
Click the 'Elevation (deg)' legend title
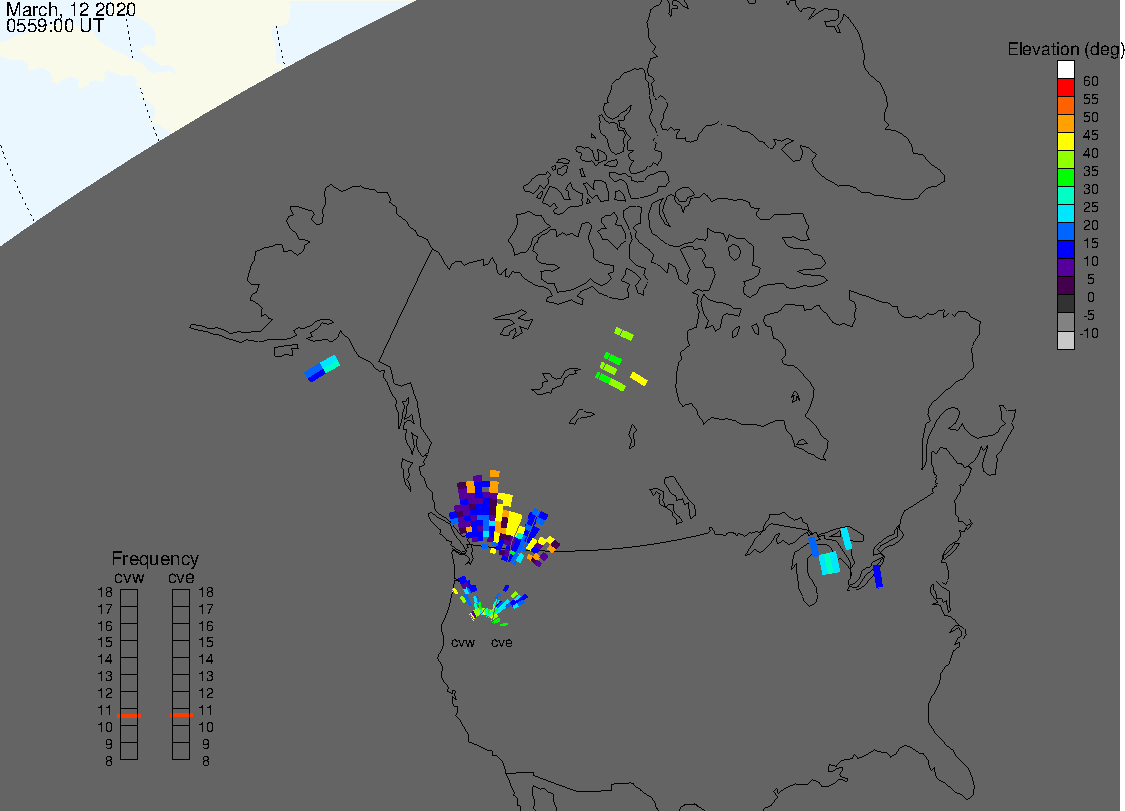(1065, 50)
